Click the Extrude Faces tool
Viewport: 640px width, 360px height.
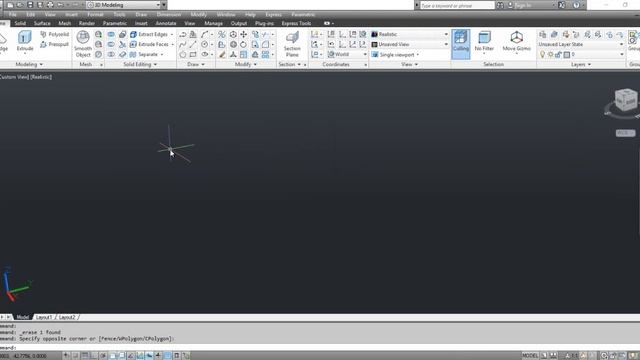click(149, 44)
